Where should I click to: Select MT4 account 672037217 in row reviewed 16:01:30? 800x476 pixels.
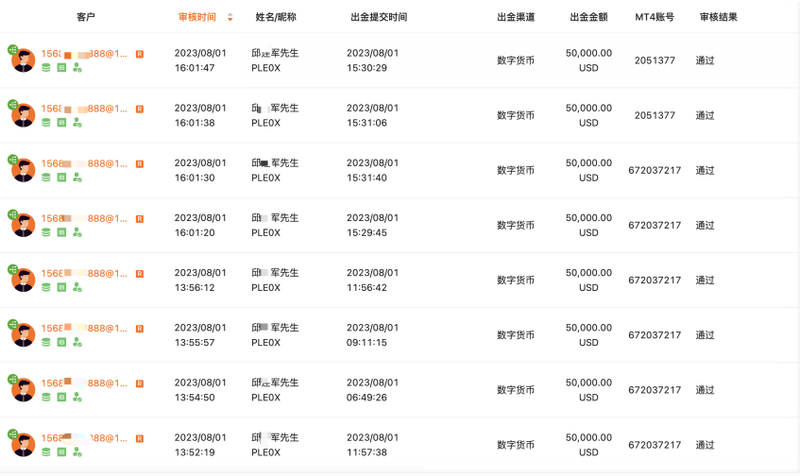(655, 170)
